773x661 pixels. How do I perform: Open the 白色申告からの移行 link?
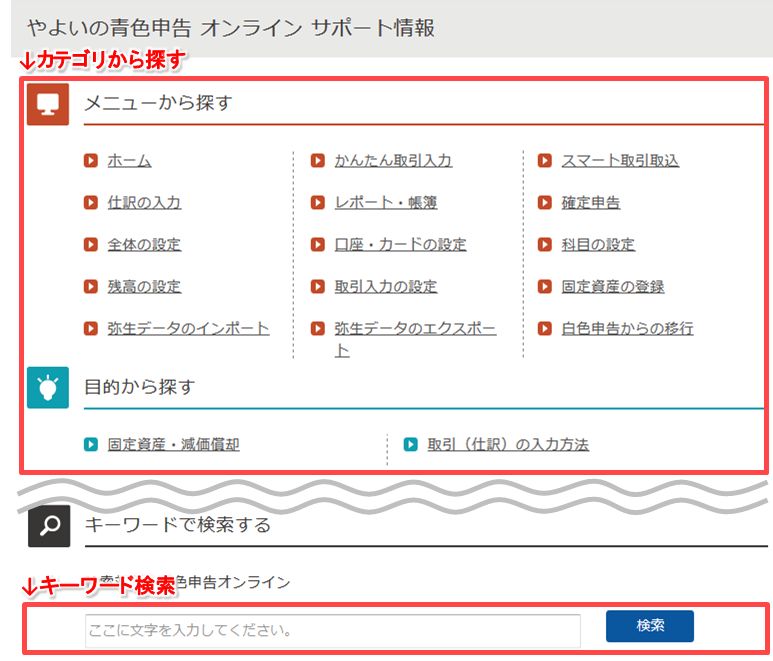coord(627,328)
